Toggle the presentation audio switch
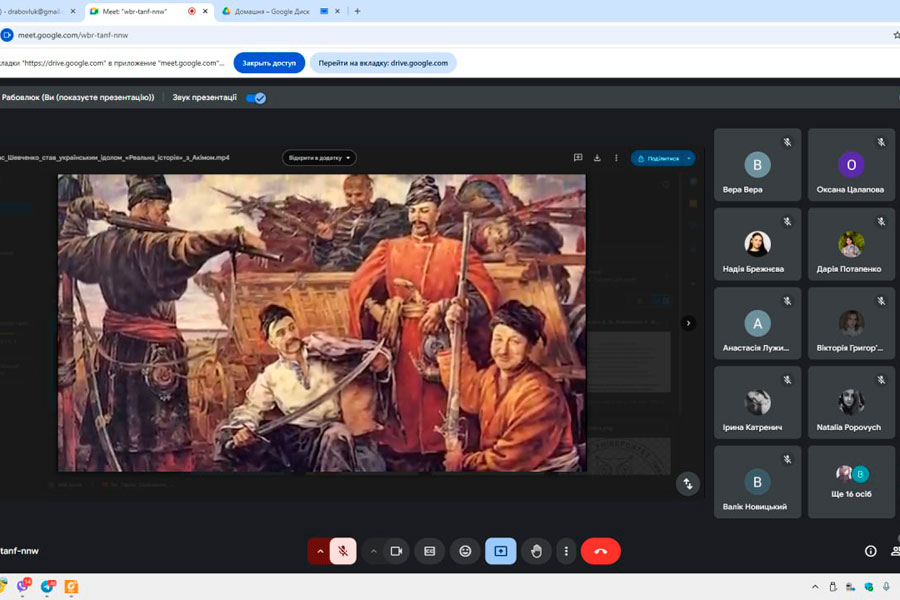This screenshot has width=900, height=600. pyautogui.click(x=256, y=98)
